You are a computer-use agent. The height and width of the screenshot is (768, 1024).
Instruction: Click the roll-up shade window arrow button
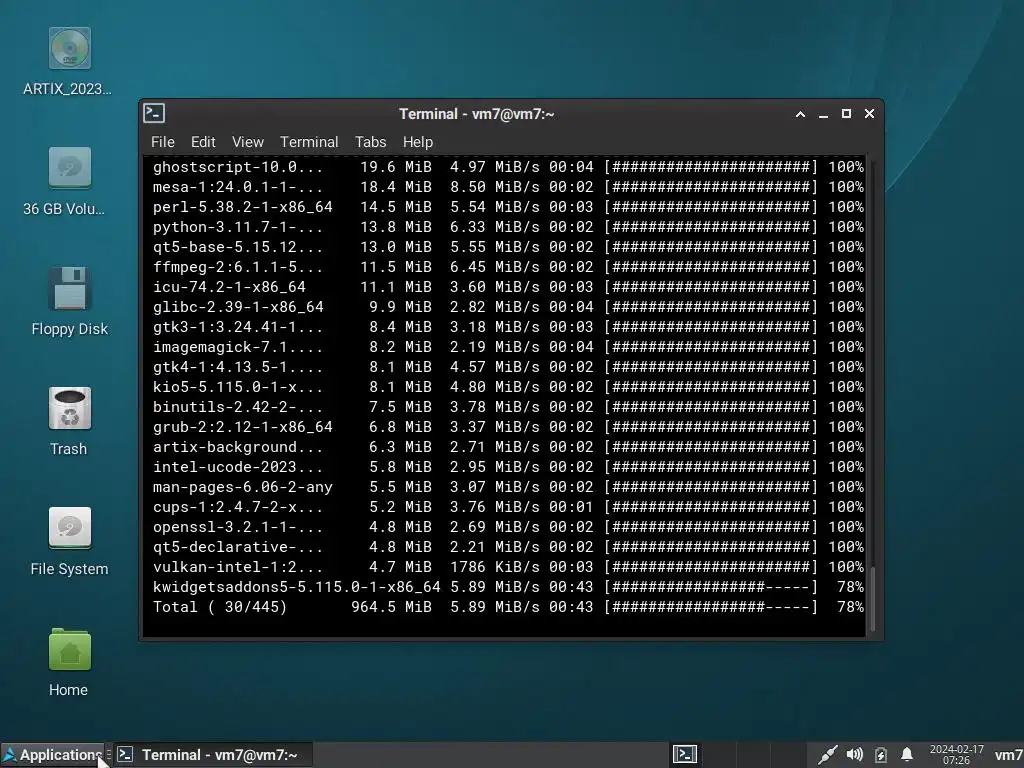(x=800, y=114)
